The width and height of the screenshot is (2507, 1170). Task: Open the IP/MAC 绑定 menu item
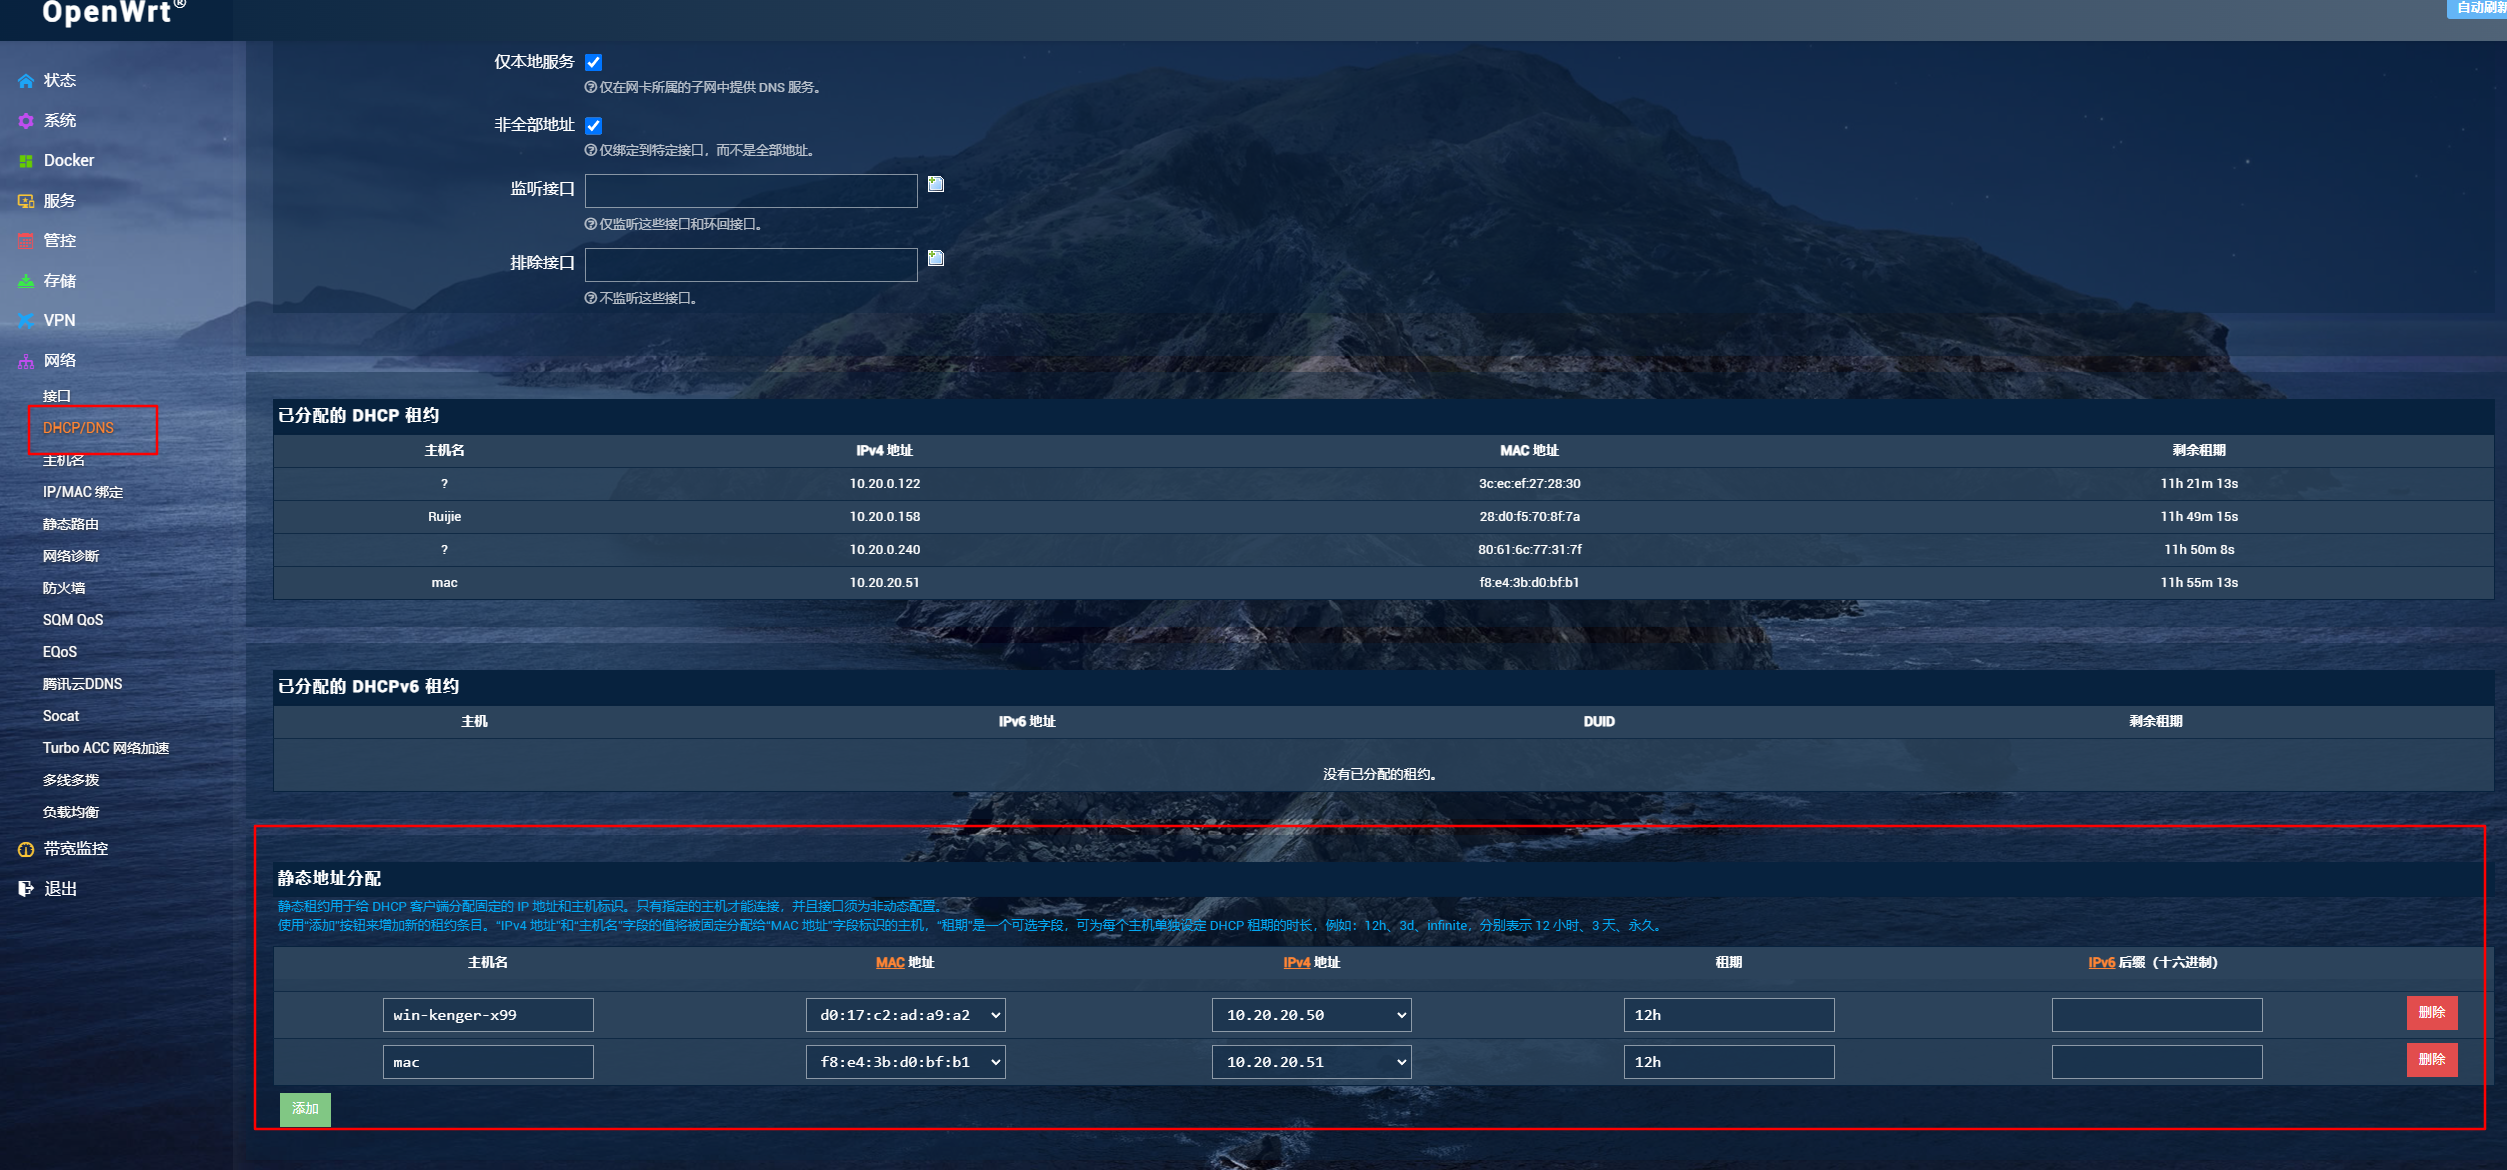click(83, 492)
